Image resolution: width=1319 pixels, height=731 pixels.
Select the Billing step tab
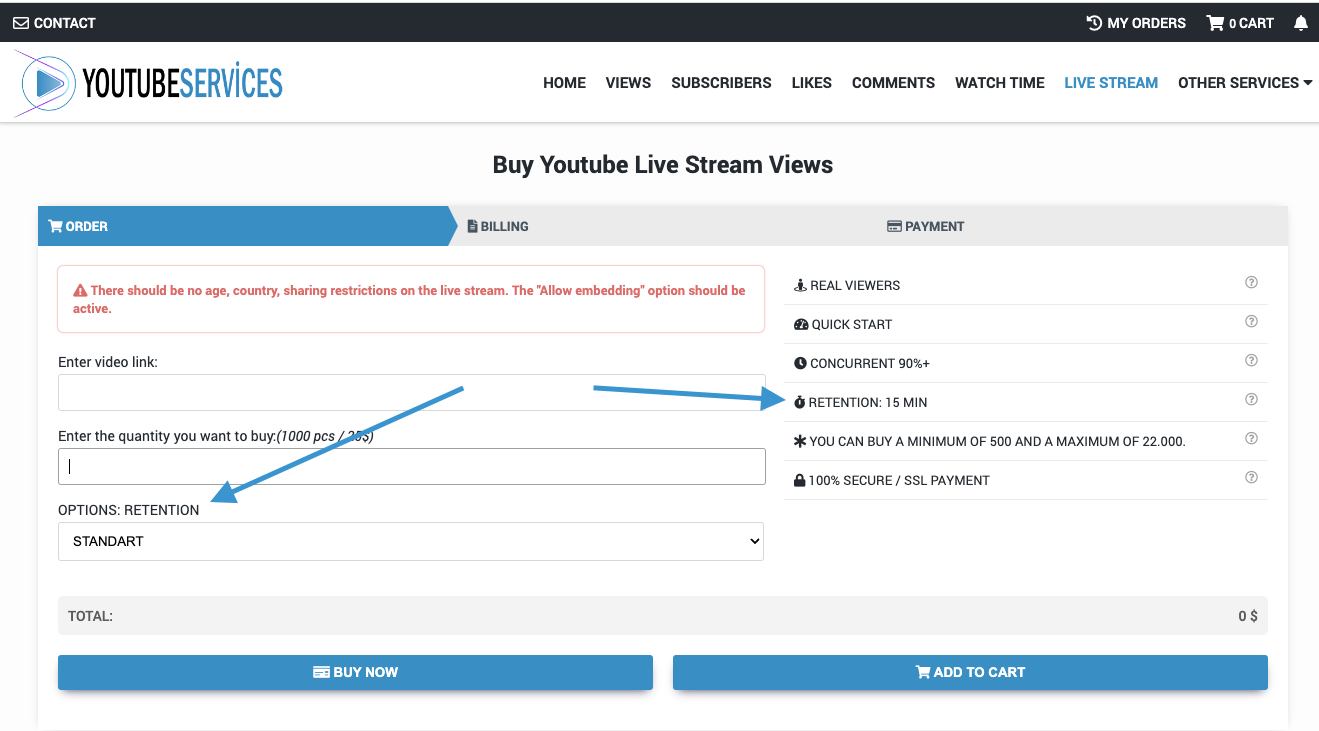[x=498, y=226]
